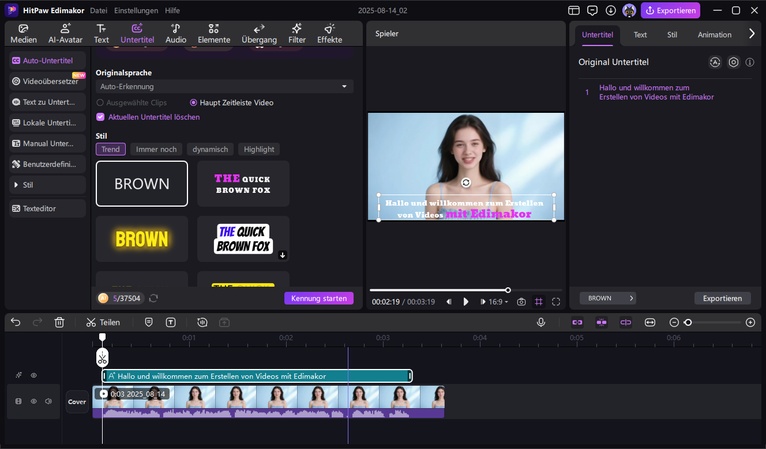The width and height of the screenshot is (766, 449).
Task: Mute the video track audio
Action: (48, 401)
